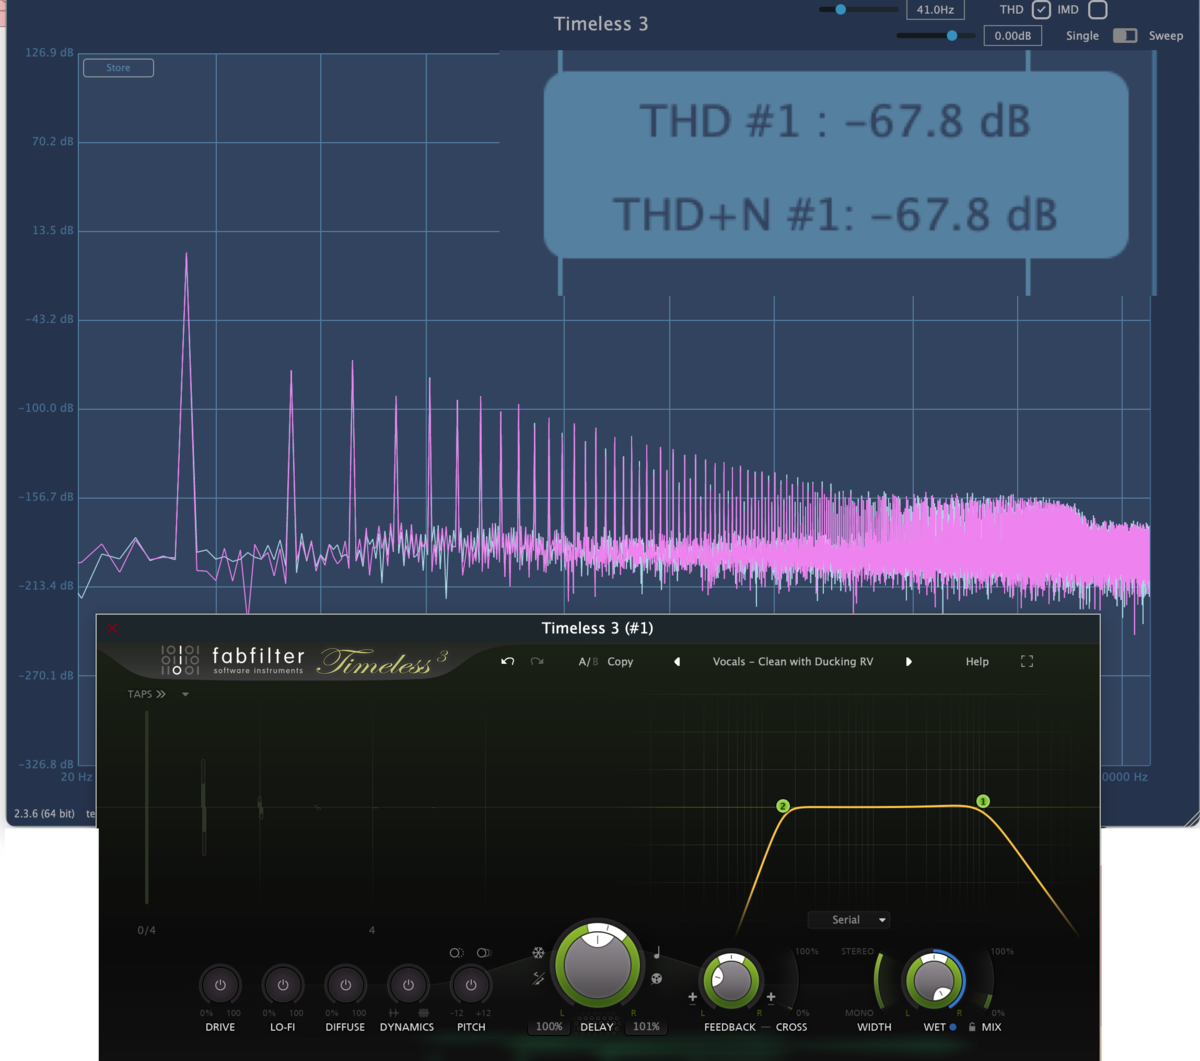
Task: Select the snowflake freeze icon near Delay knob
Action: coord(538,952)
